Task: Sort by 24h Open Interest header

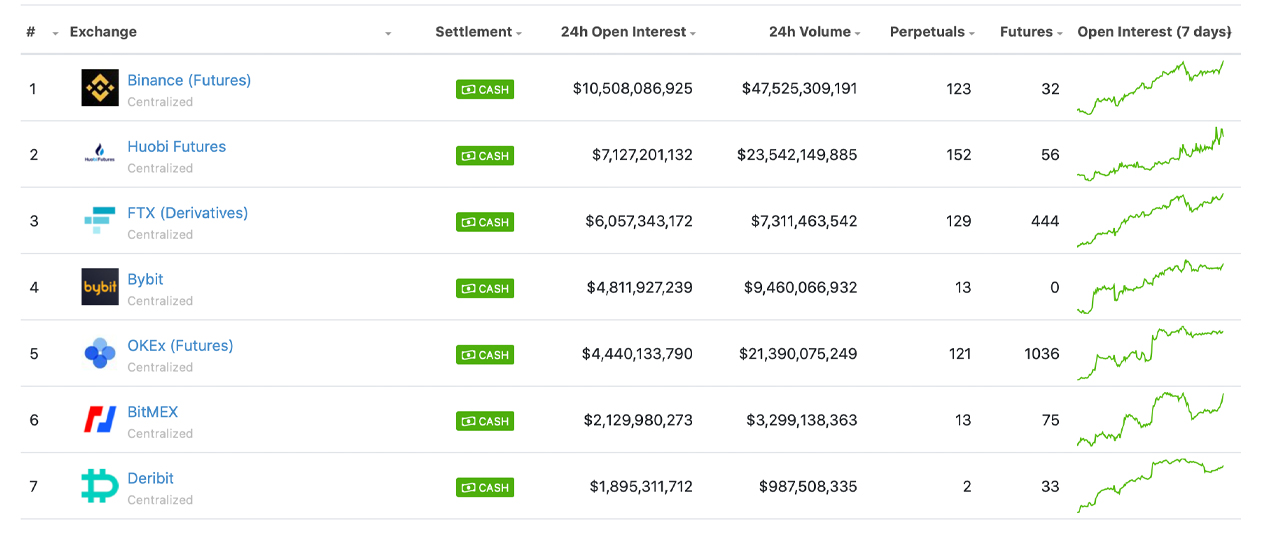Action: coord(623,32)
